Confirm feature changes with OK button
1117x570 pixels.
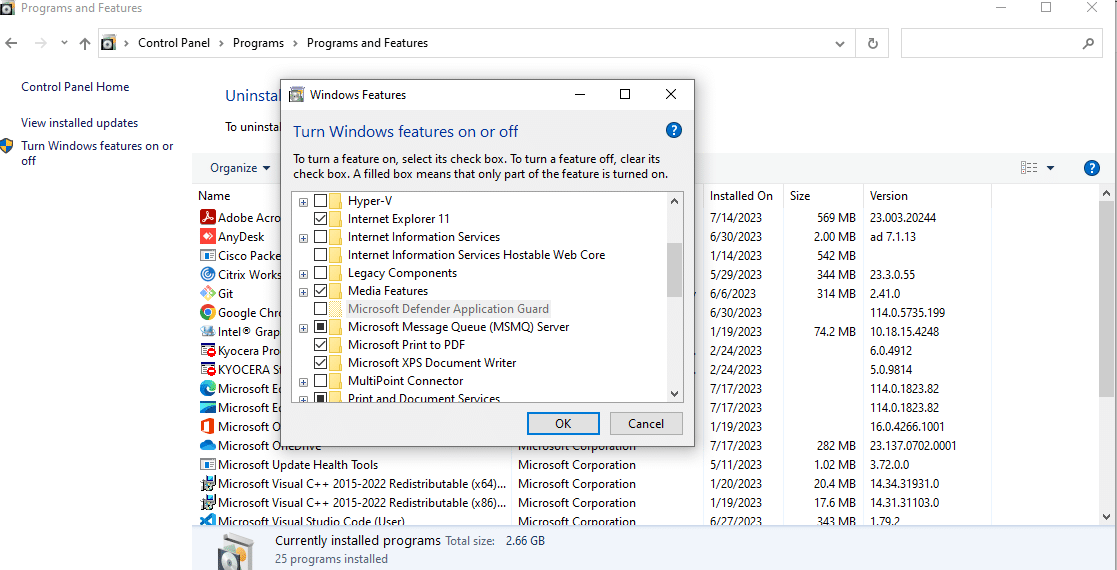[x=563, y=423]
